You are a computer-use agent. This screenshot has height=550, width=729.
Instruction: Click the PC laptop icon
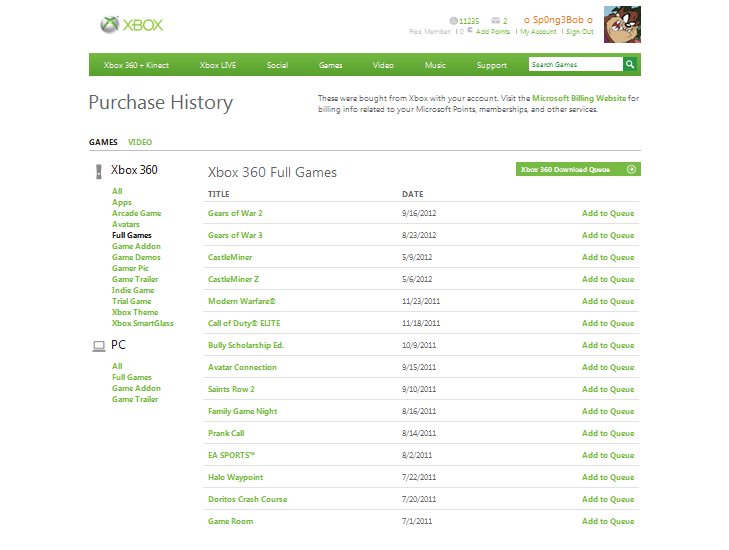coord(98,346)
